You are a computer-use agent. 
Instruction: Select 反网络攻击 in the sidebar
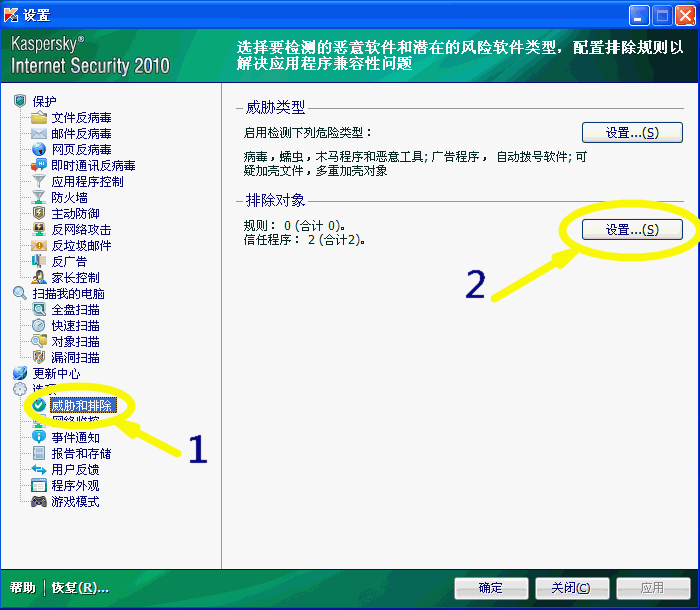(81, 230)
